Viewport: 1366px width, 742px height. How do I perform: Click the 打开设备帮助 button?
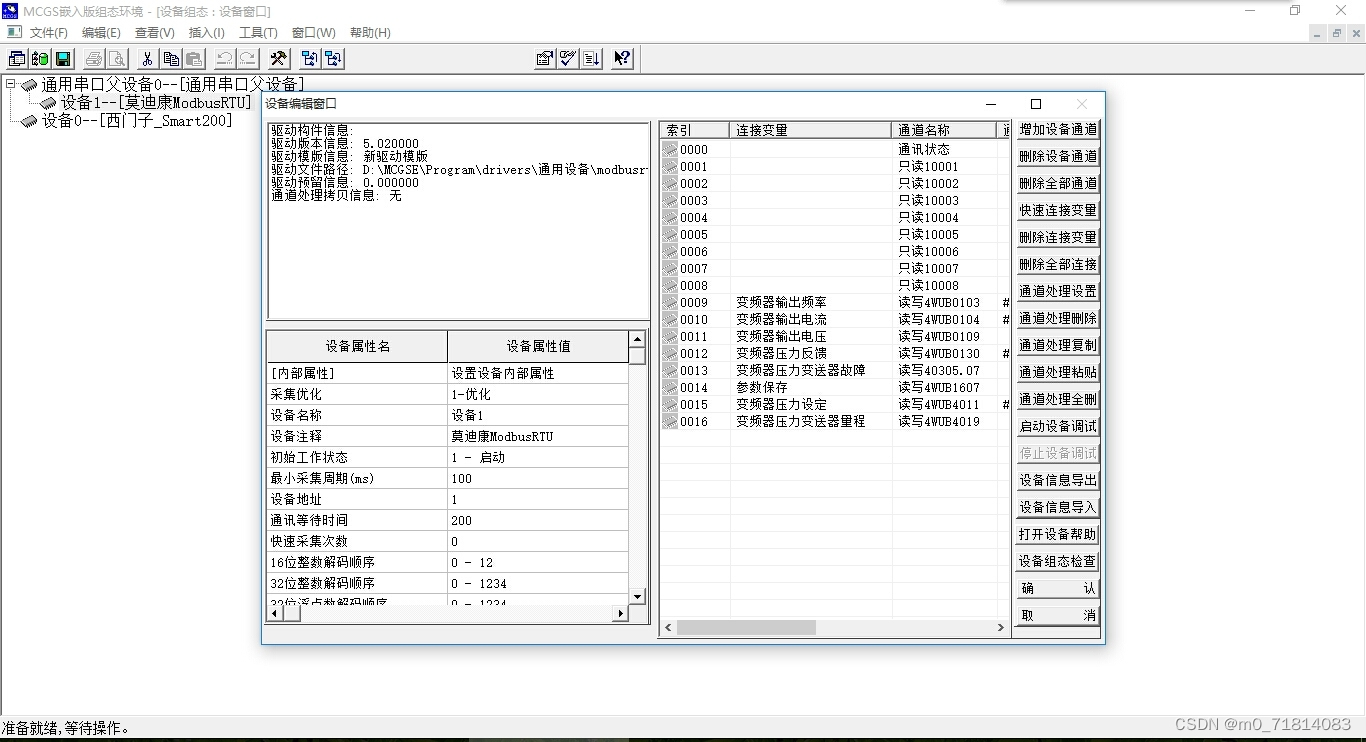(x=1058, y=535)
